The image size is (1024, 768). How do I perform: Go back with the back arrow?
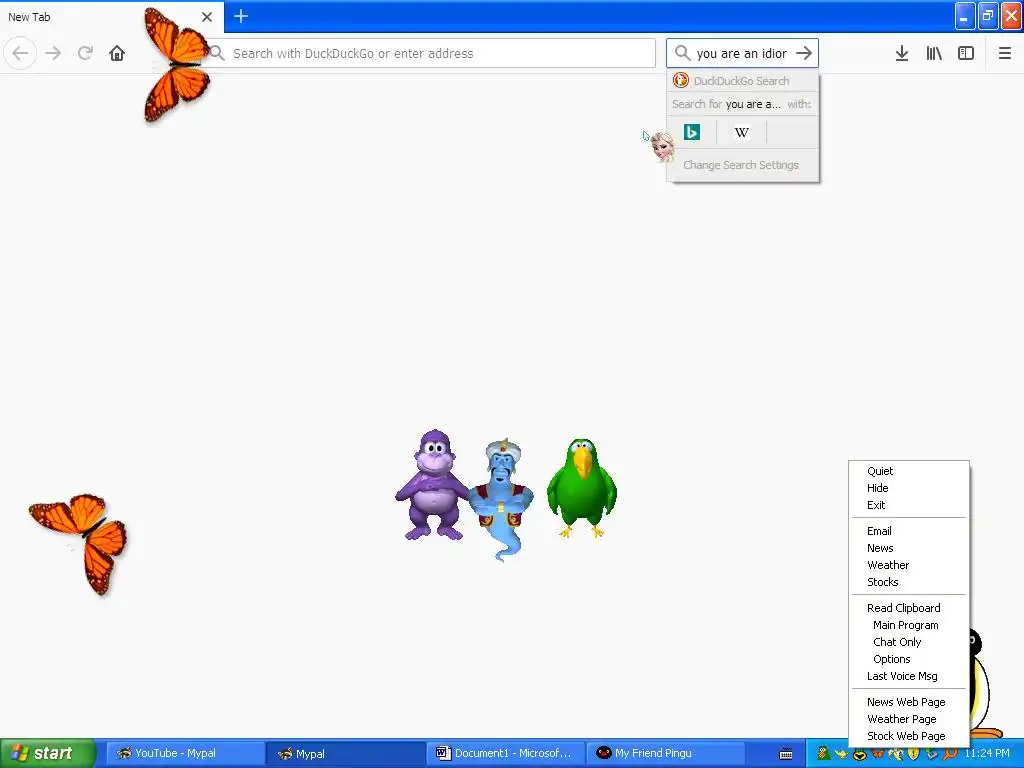pos(20,53)
